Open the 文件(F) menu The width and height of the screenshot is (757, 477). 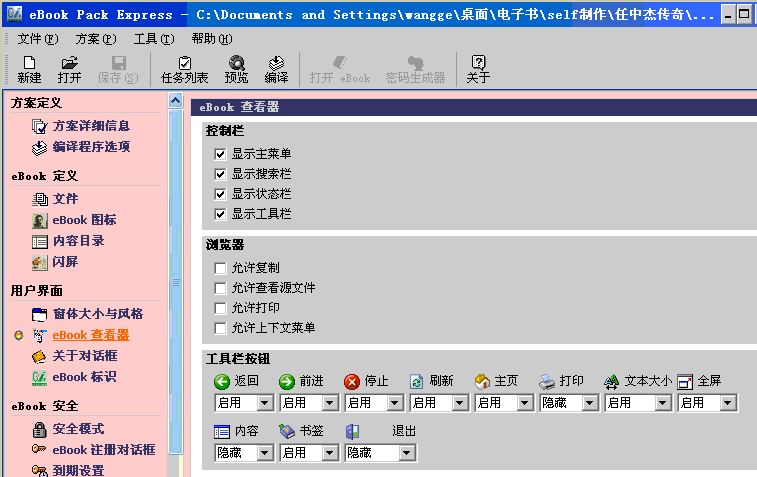point(38,39)
